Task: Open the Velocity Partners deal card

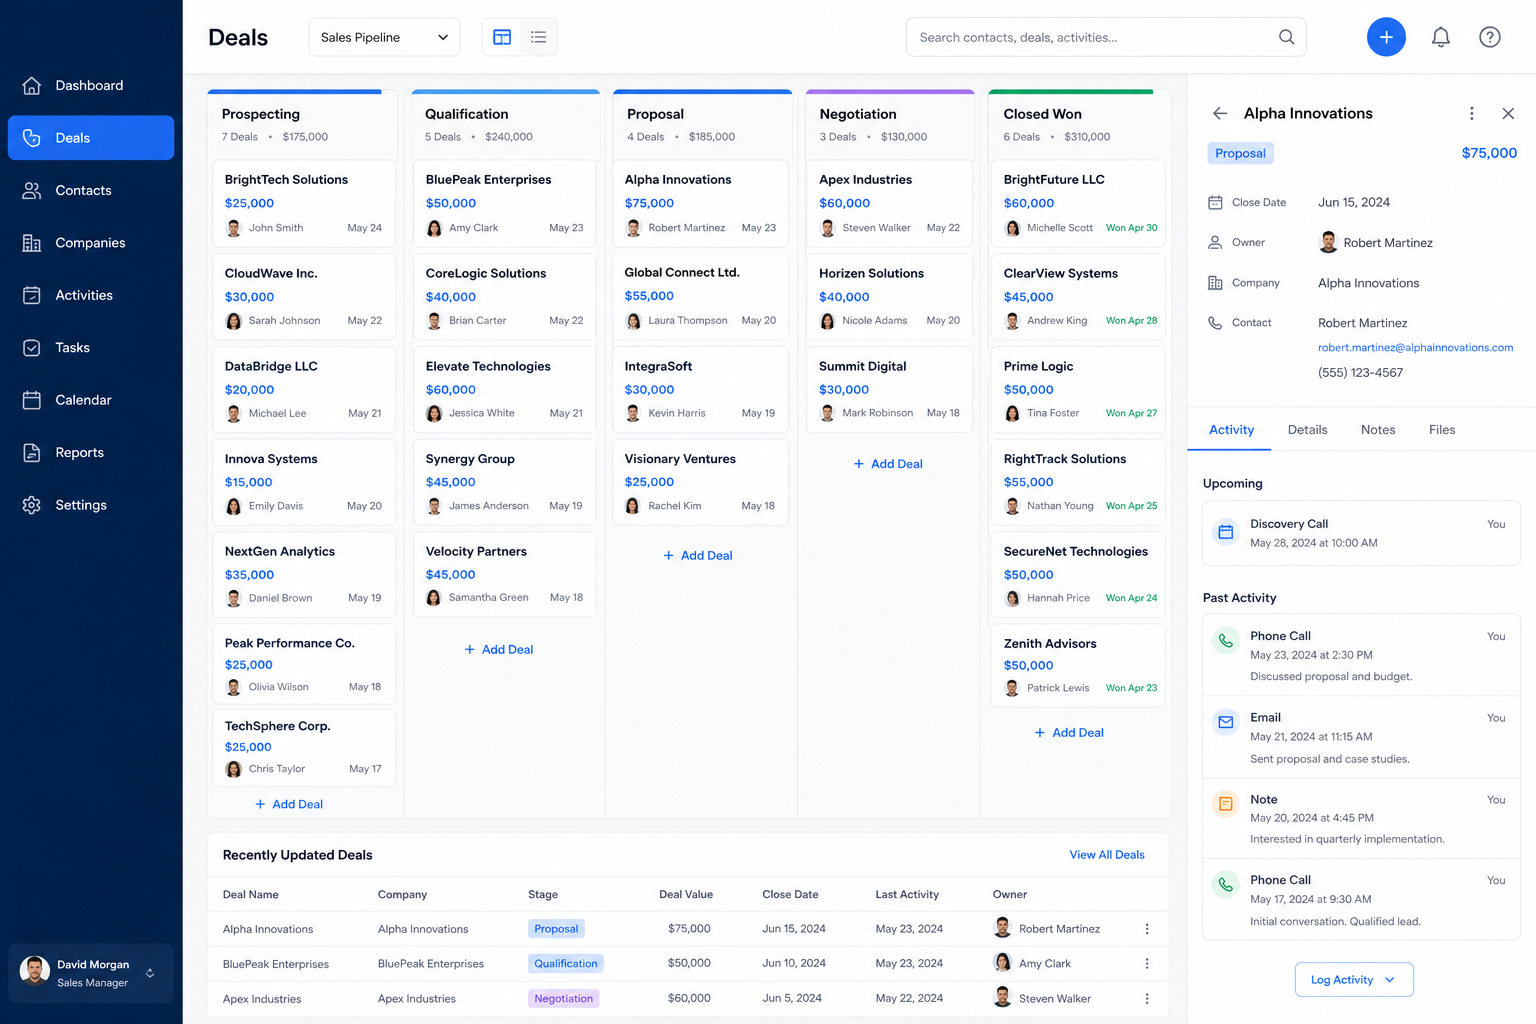Action: pos(505,574)
